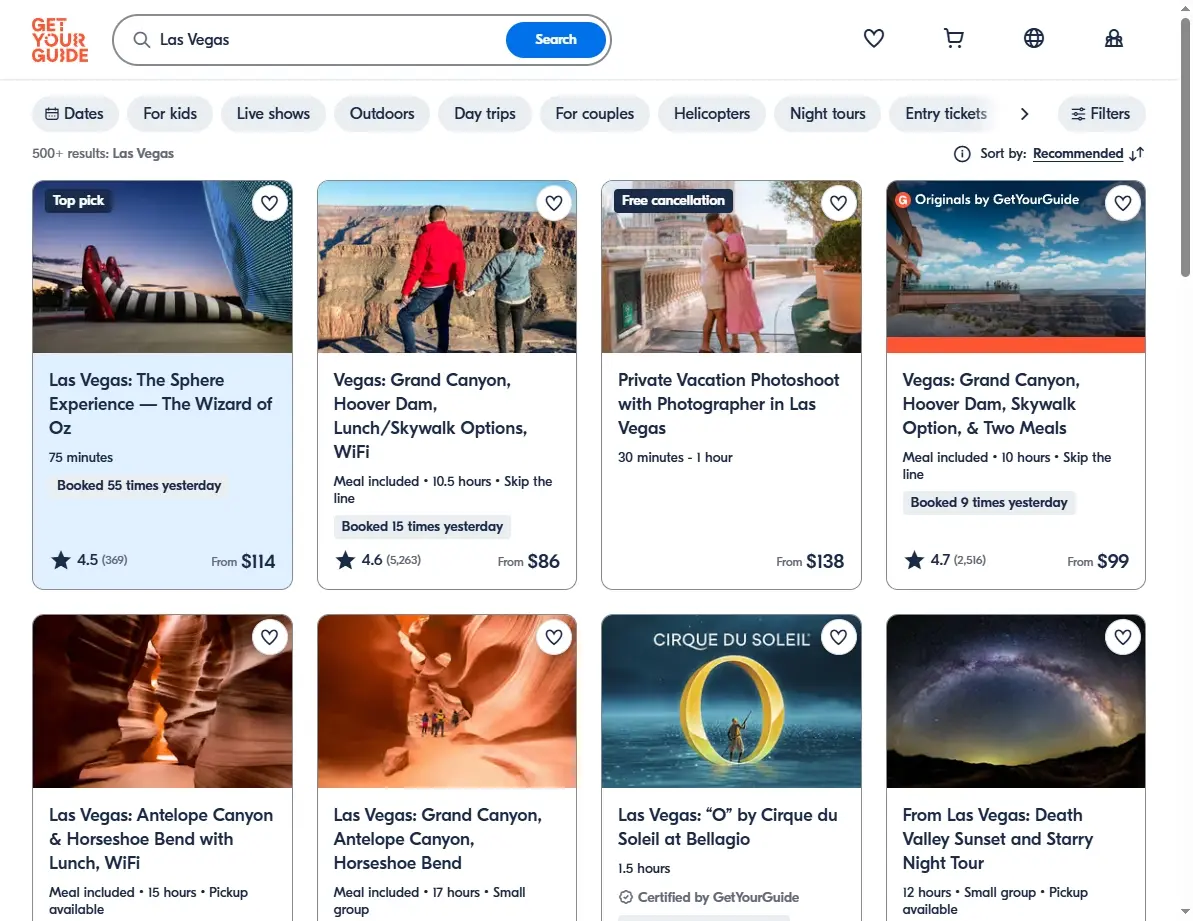The image size is (1193, 921).
Task: Click the 'From $138' price
Action: [x=810, y=561]
